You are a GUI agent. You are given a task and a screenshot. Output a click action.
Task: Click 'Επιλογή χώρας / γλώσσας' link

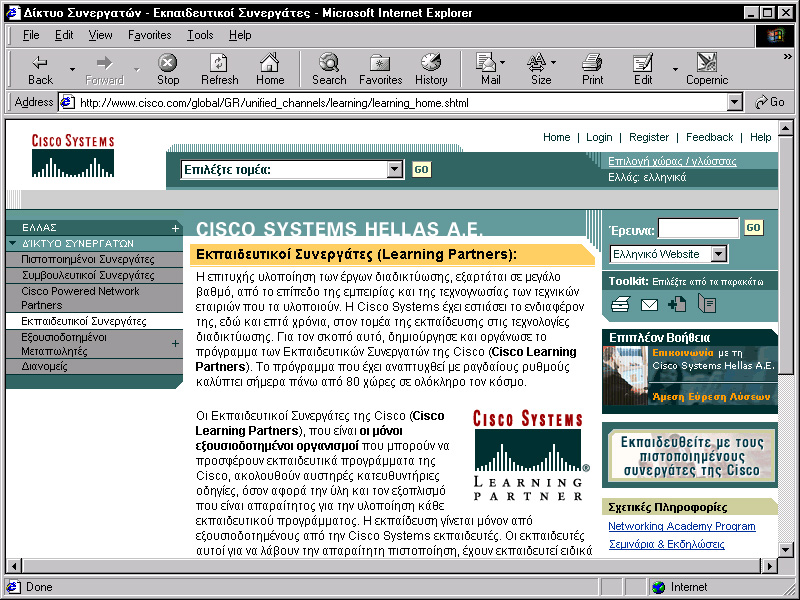pos(672,161)
